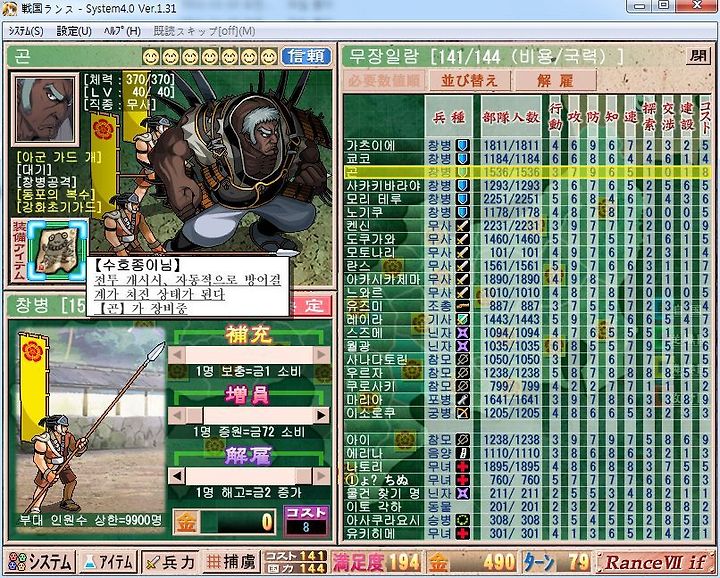Viewport: 720px width, 578px height.
Task: Click the Rance VII if logo
Action: click(x=656, y=562)
